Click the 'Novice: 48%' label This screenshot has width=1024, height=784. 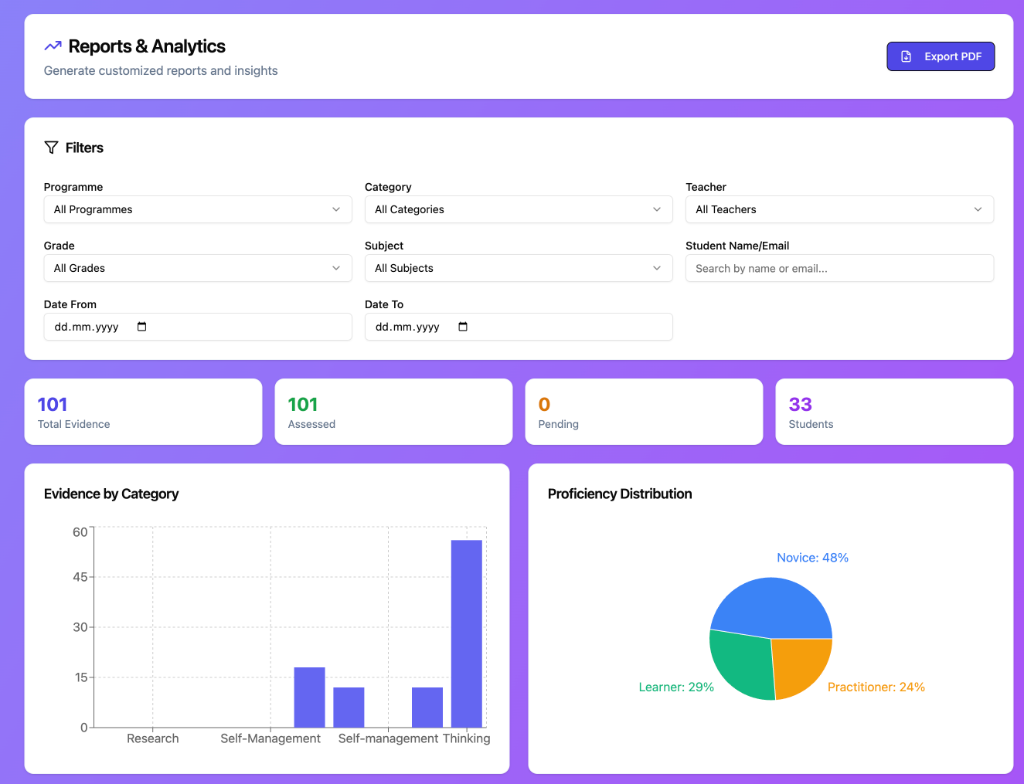(x=812, y=557)
